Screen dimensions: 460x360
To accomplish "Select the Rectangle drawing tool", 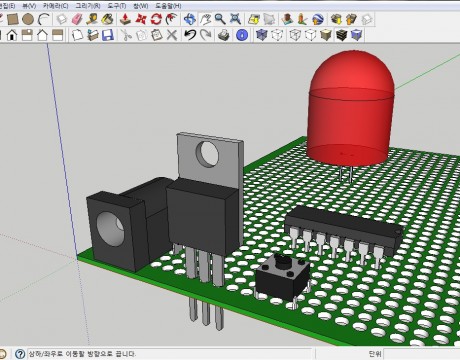I will pos(13,19).
